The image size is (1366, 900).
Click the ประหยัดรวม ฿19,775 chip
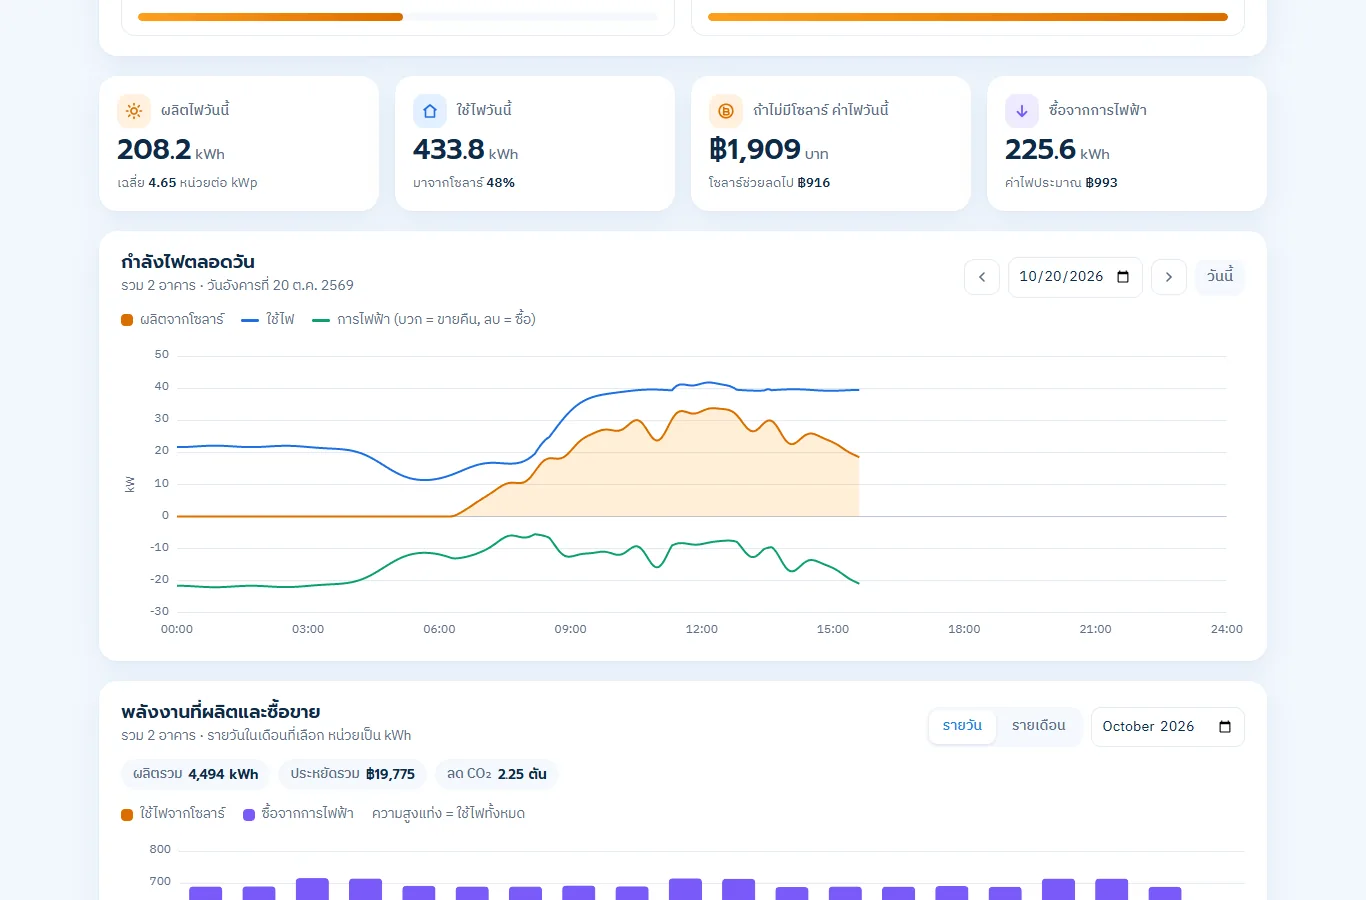(x=353, y=774)
